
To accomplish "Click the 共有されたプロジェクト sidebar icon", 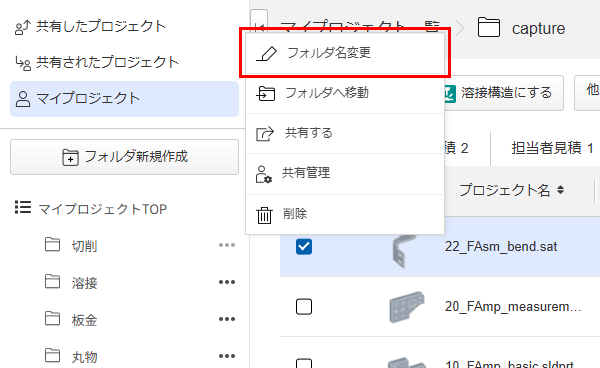I will pos(23,63).
